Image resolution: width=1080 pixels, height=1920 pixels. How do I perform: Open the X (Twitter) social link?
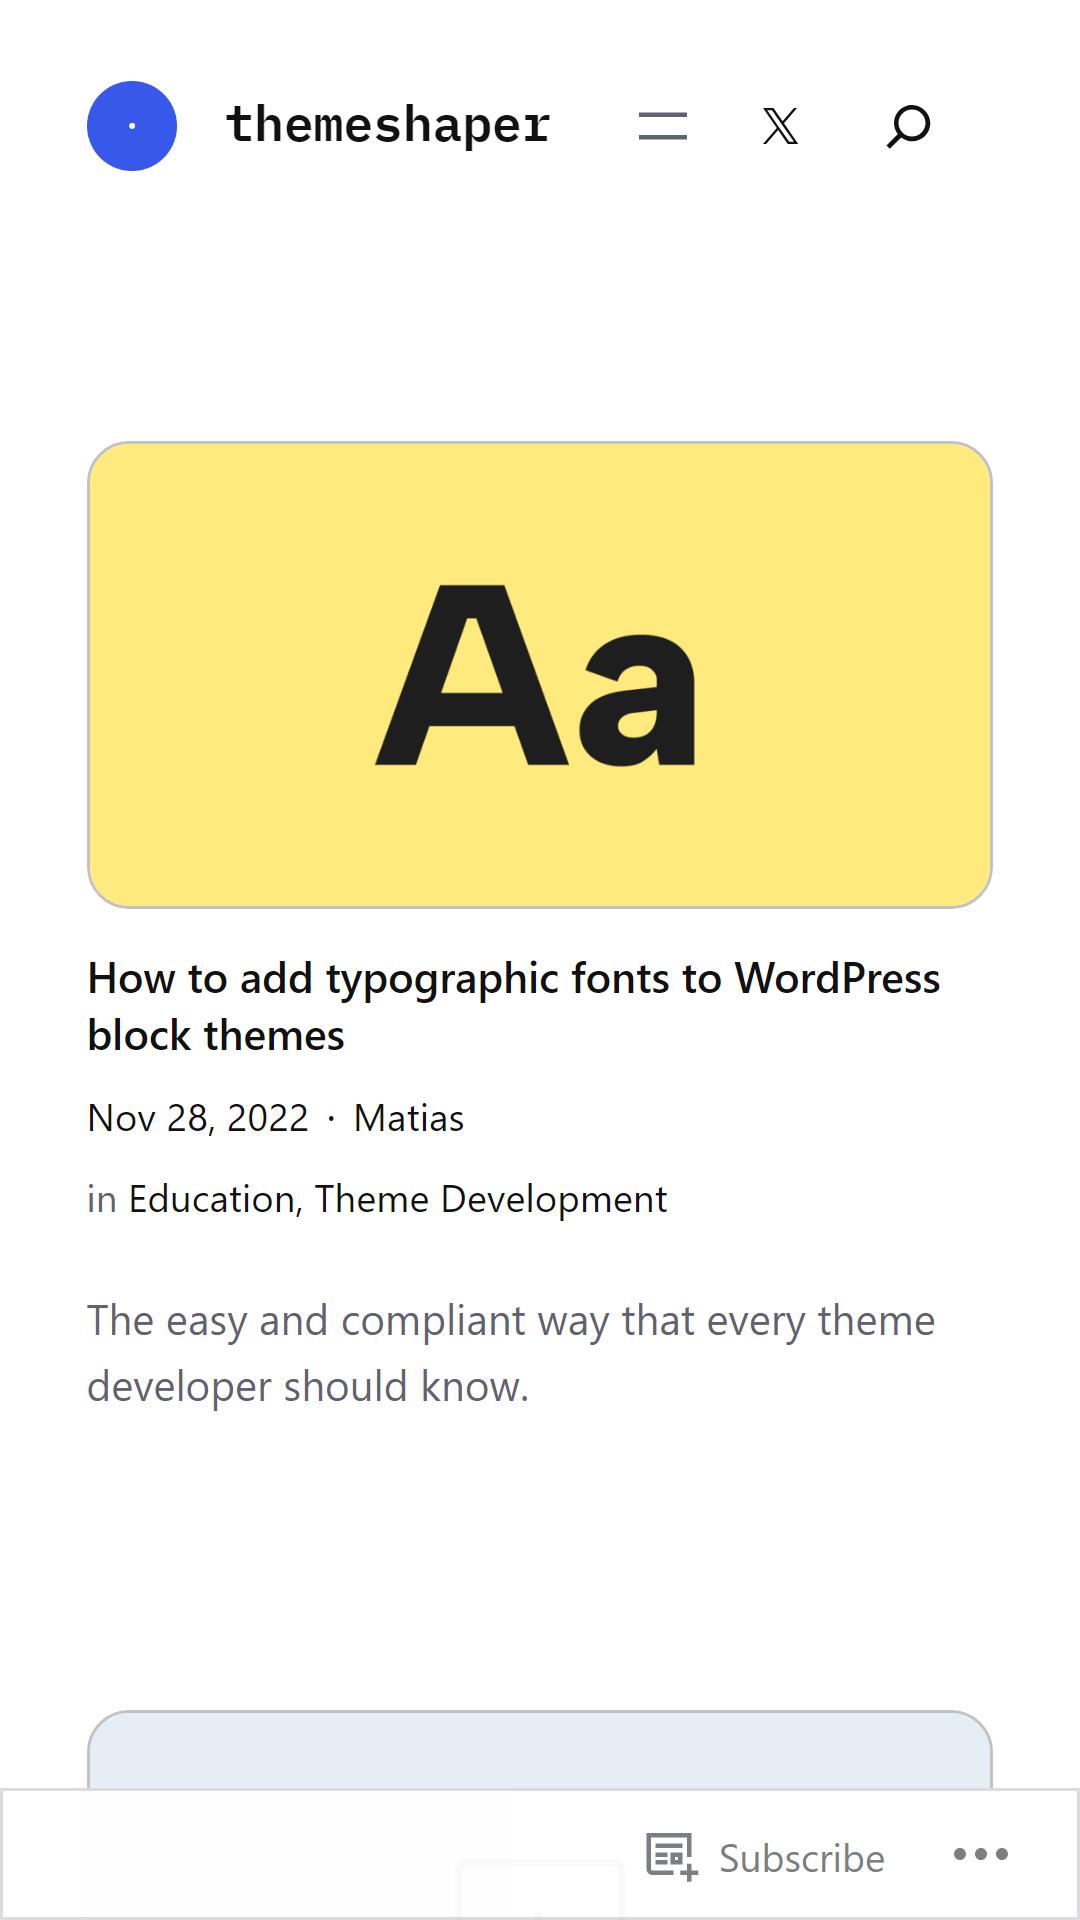tap(780, 126)
